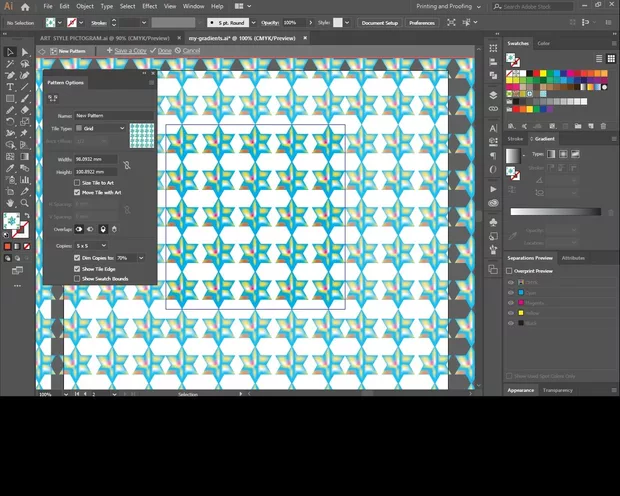
Task: Choose the radial gradient type icon
Action: click(563, 154)
